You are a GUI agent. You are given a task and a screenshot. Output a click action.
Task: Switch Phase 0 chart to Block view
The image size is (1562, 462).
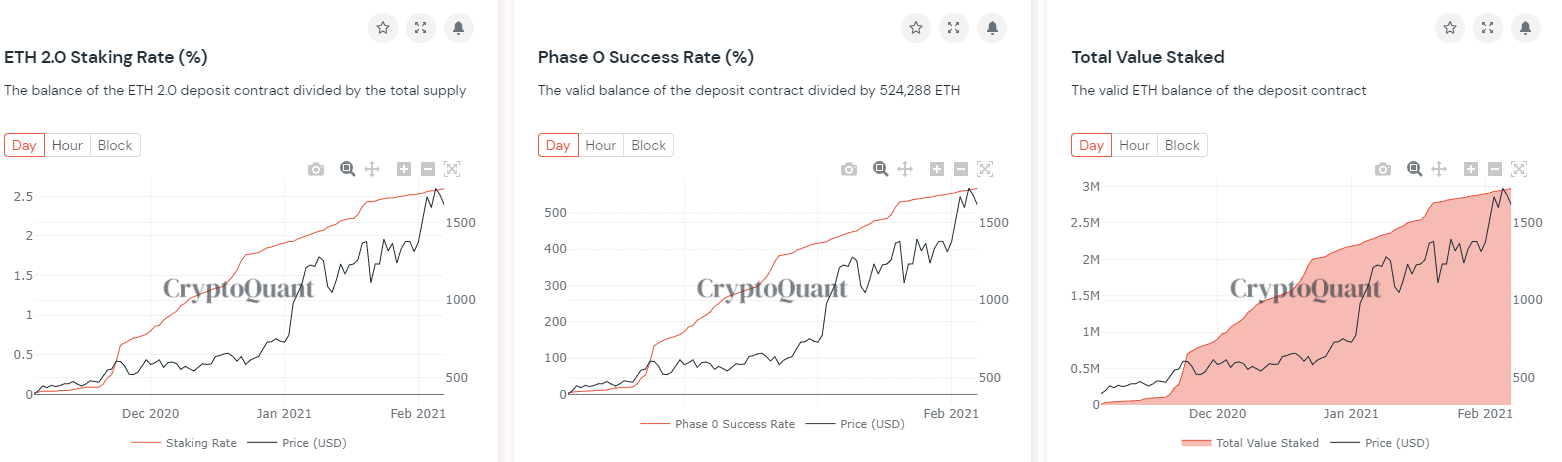pyautogui.click(x=648, y=145)
